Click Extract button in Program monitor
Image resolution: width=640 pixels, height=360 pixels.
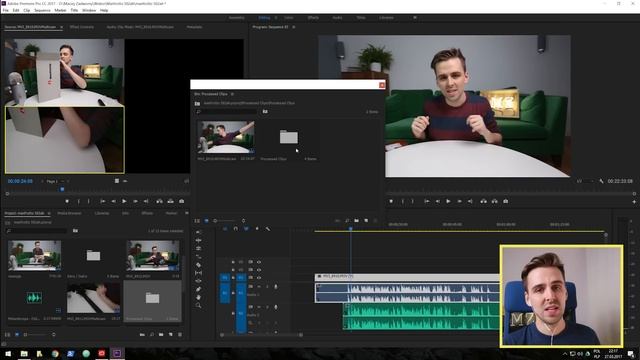tap(494, 201)
